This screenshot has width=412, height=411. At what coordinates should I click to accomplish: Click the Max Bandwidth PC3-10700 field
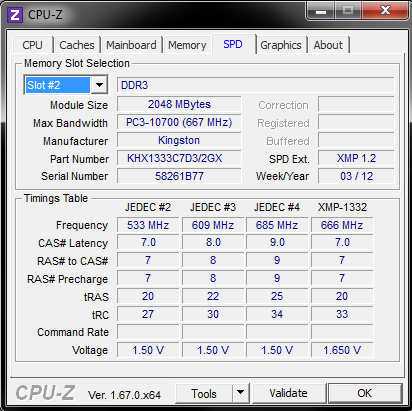click(179, 122)
